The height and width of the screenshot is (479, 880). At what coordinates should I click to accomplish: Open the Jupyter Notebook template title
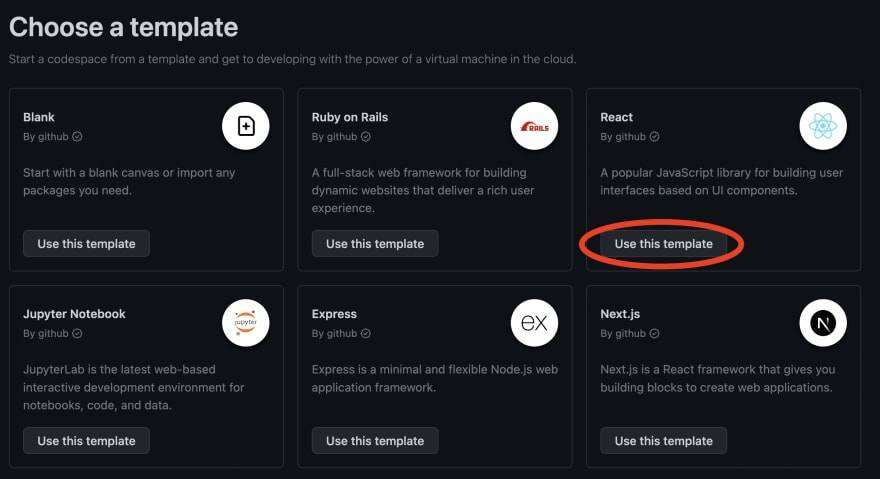pyautogui.click(x=74, y=314)
